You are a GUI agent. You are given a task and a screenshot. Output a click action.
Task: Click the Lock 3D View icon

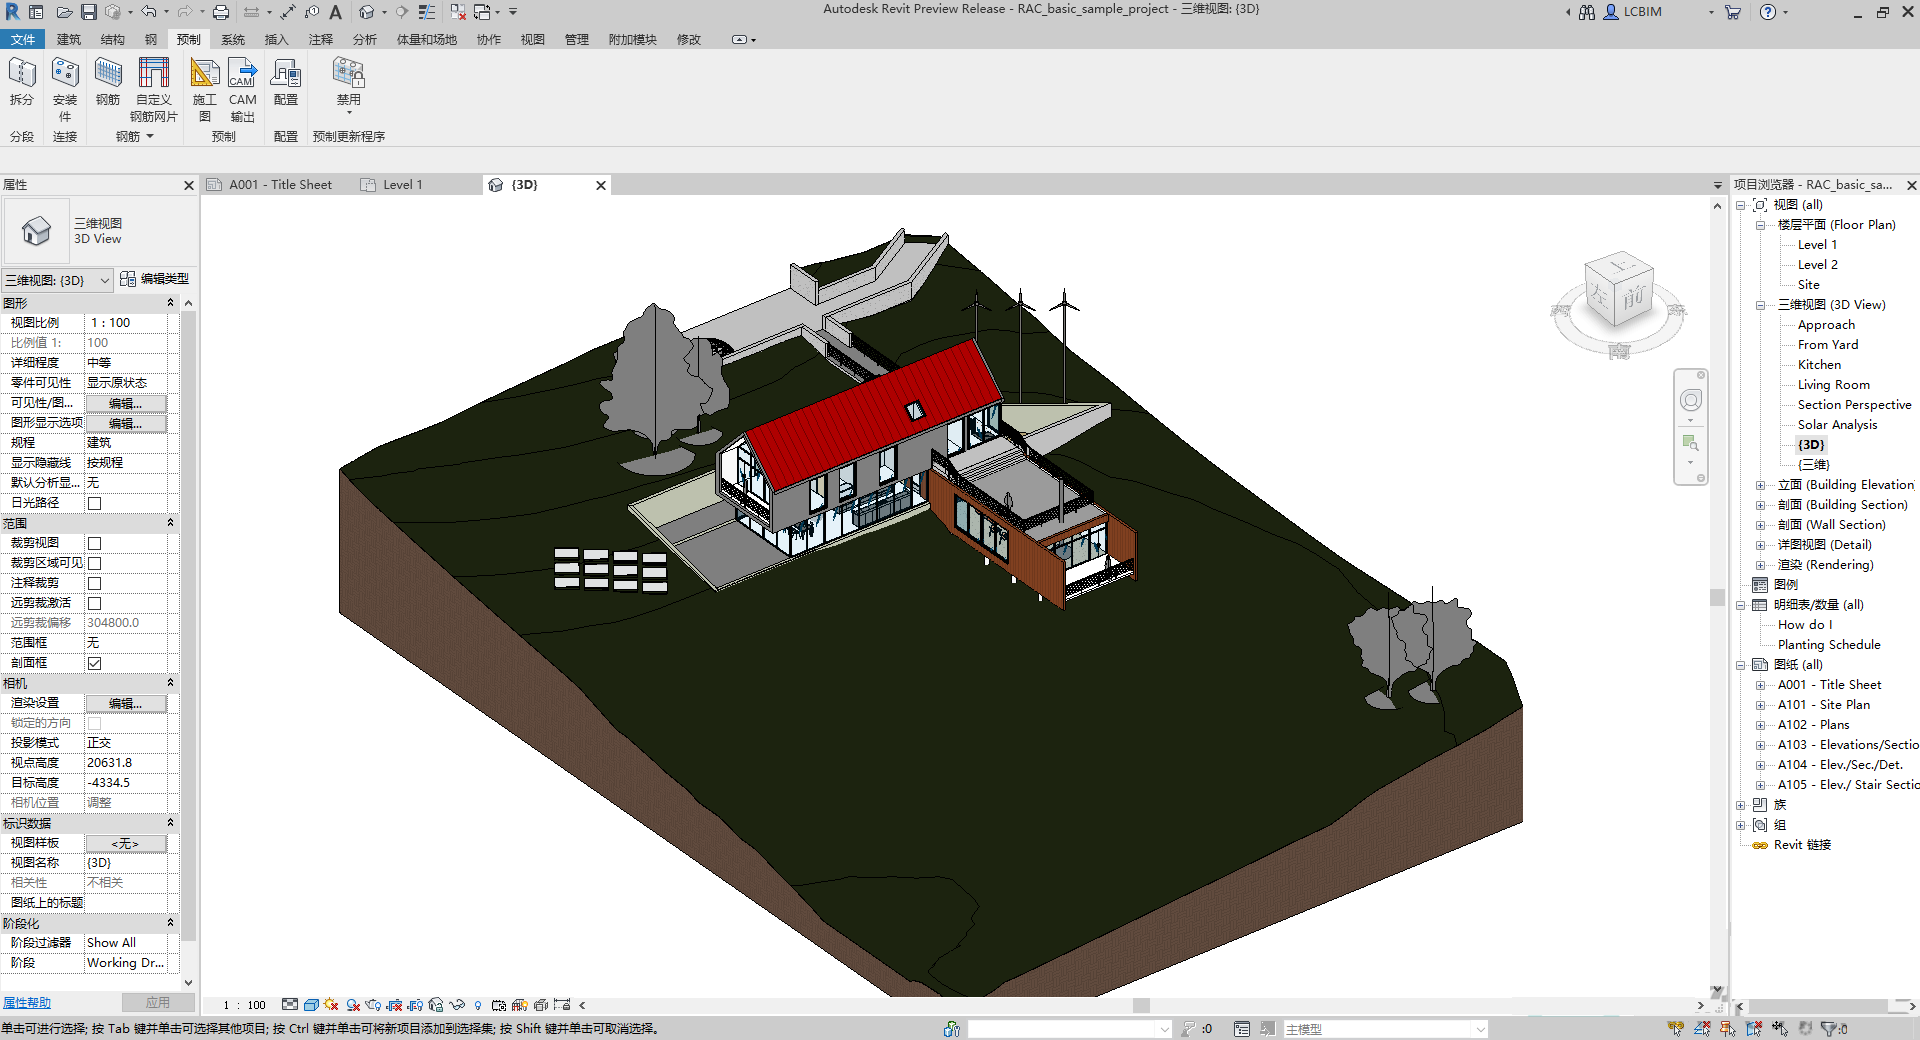[x=436, y=1005]
